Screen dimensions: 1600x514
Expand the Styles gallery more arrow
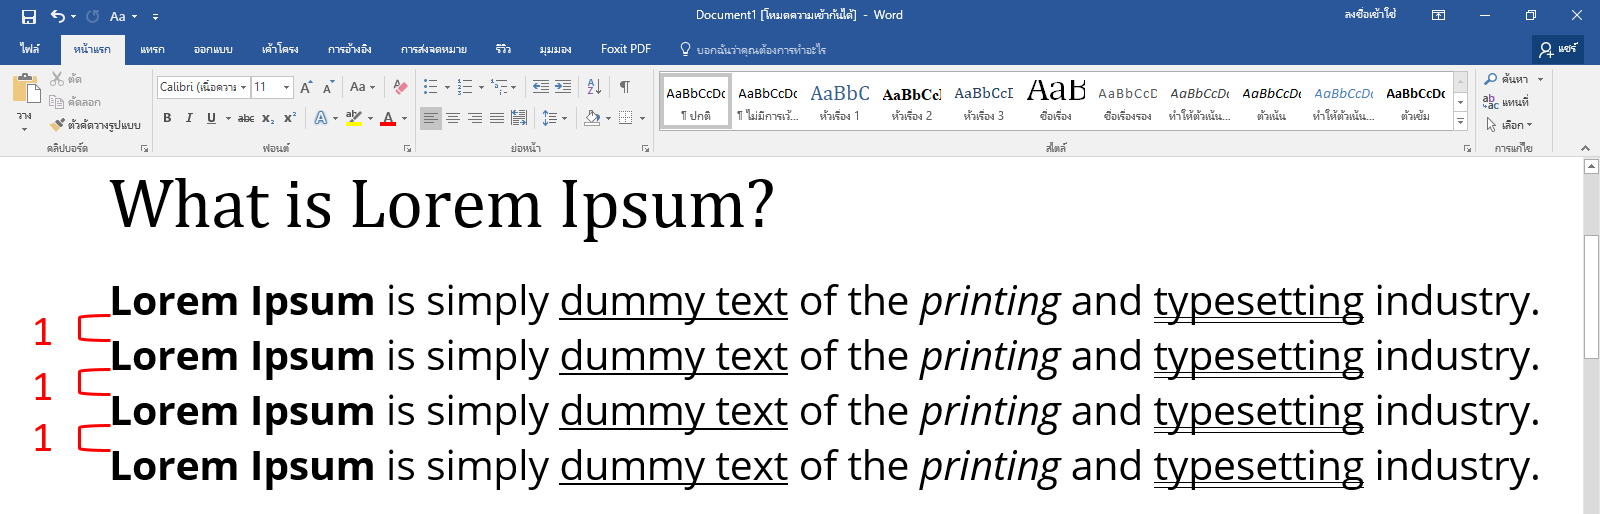(x=1460, y=121)
